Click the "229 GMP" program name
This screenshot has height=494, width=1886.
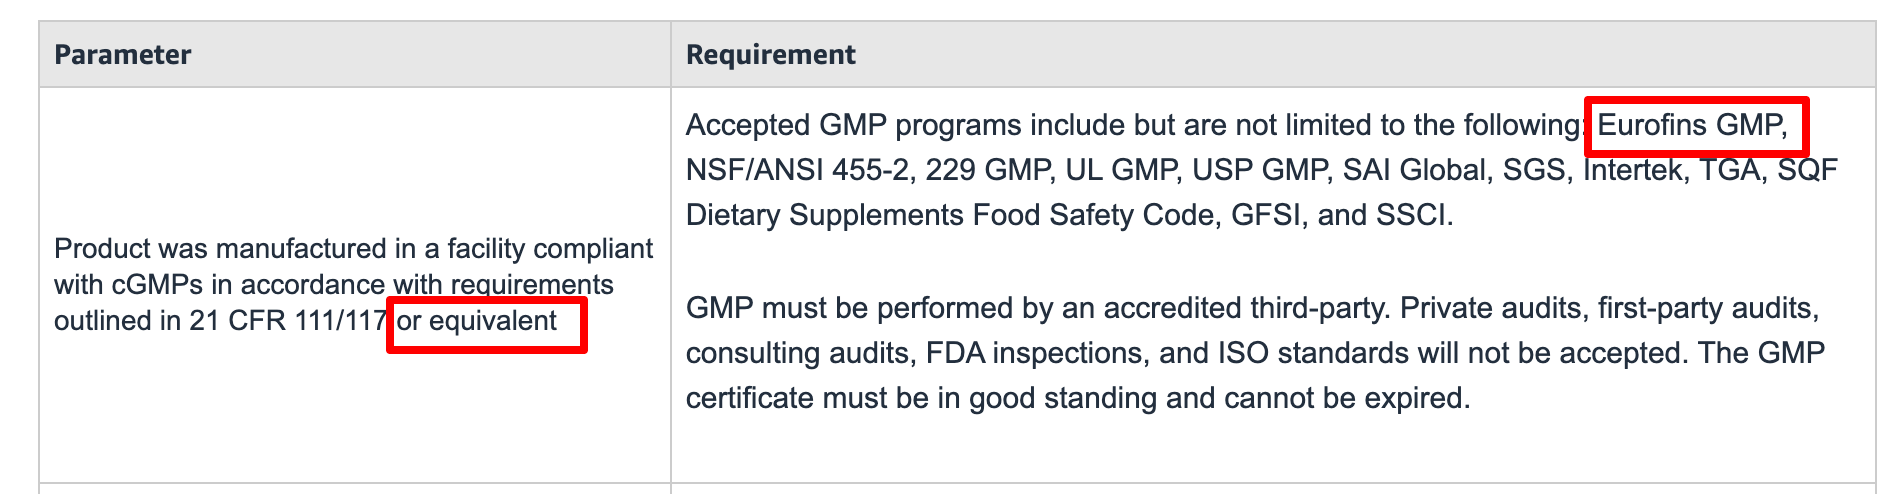pyautogui.click(x=986, y=170)
